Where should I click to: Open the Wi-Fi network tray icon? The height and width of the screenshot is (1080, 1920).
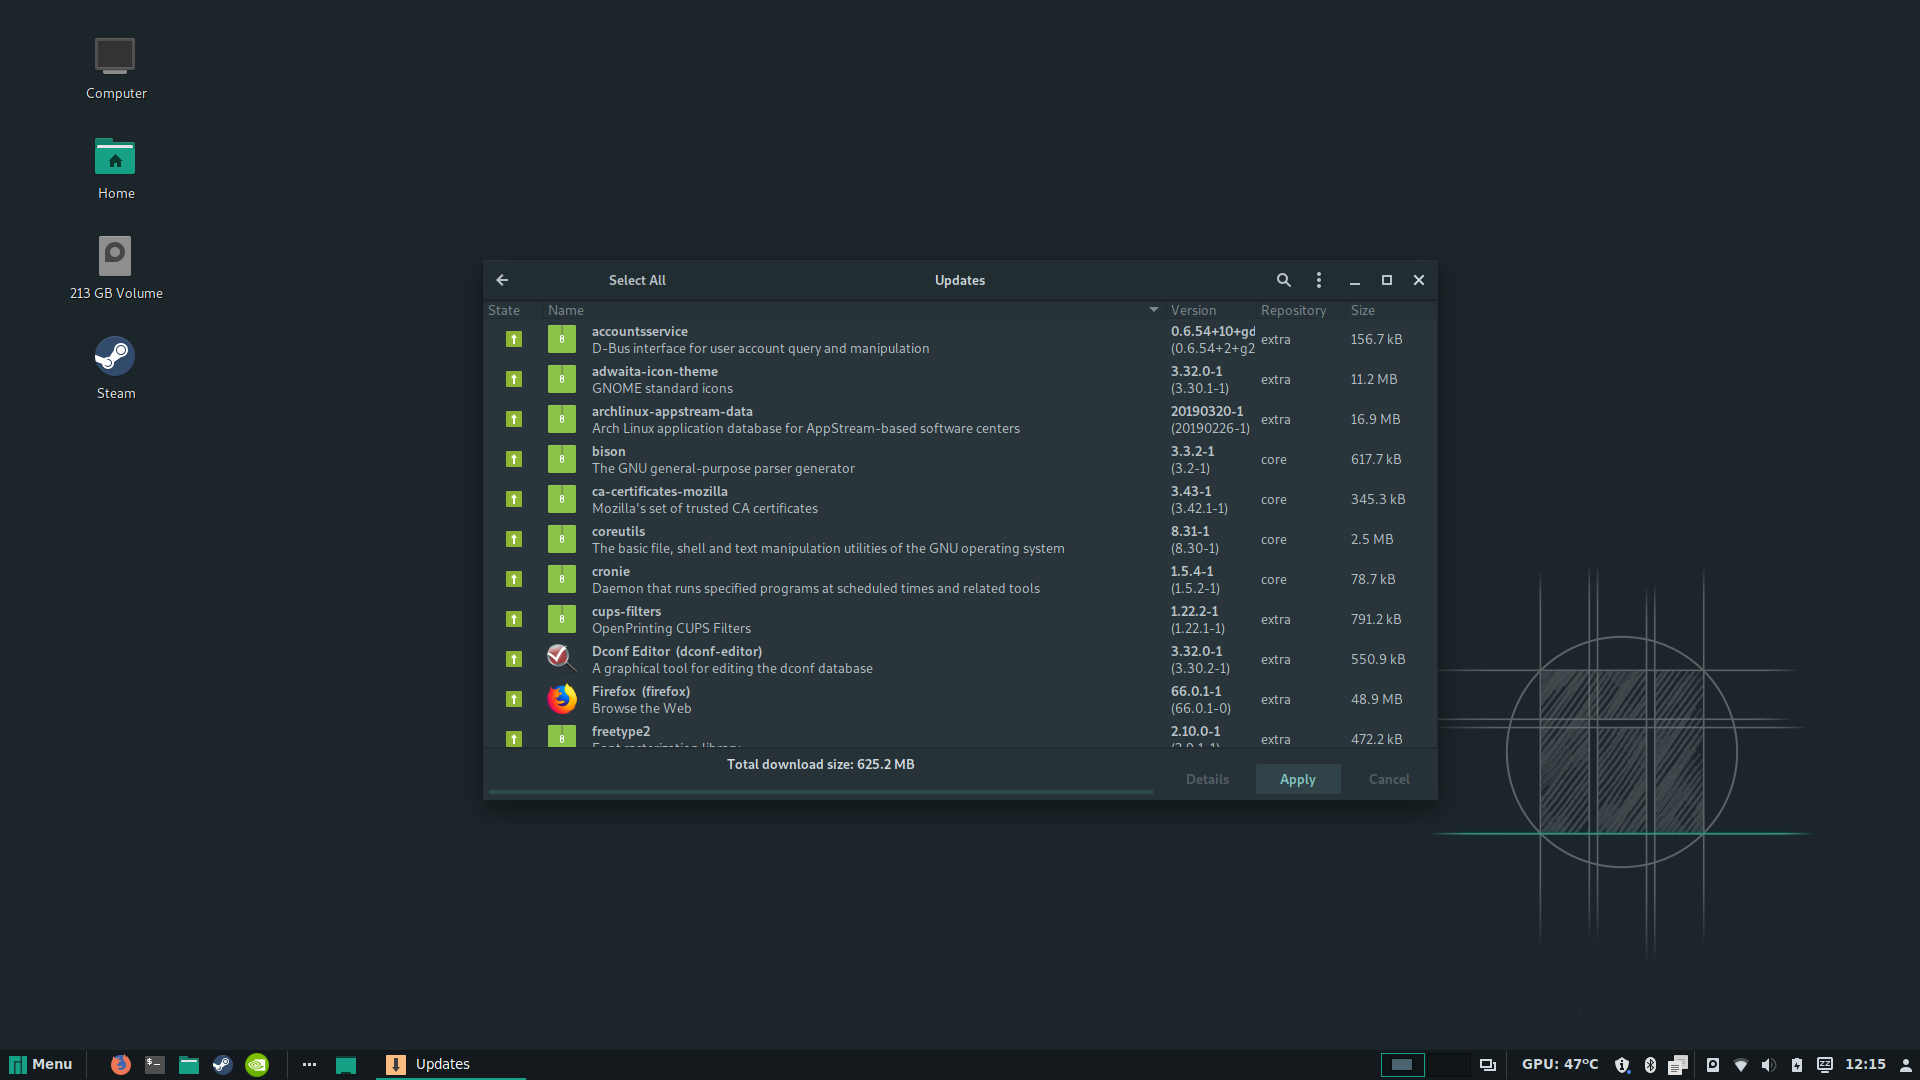1741,1065
